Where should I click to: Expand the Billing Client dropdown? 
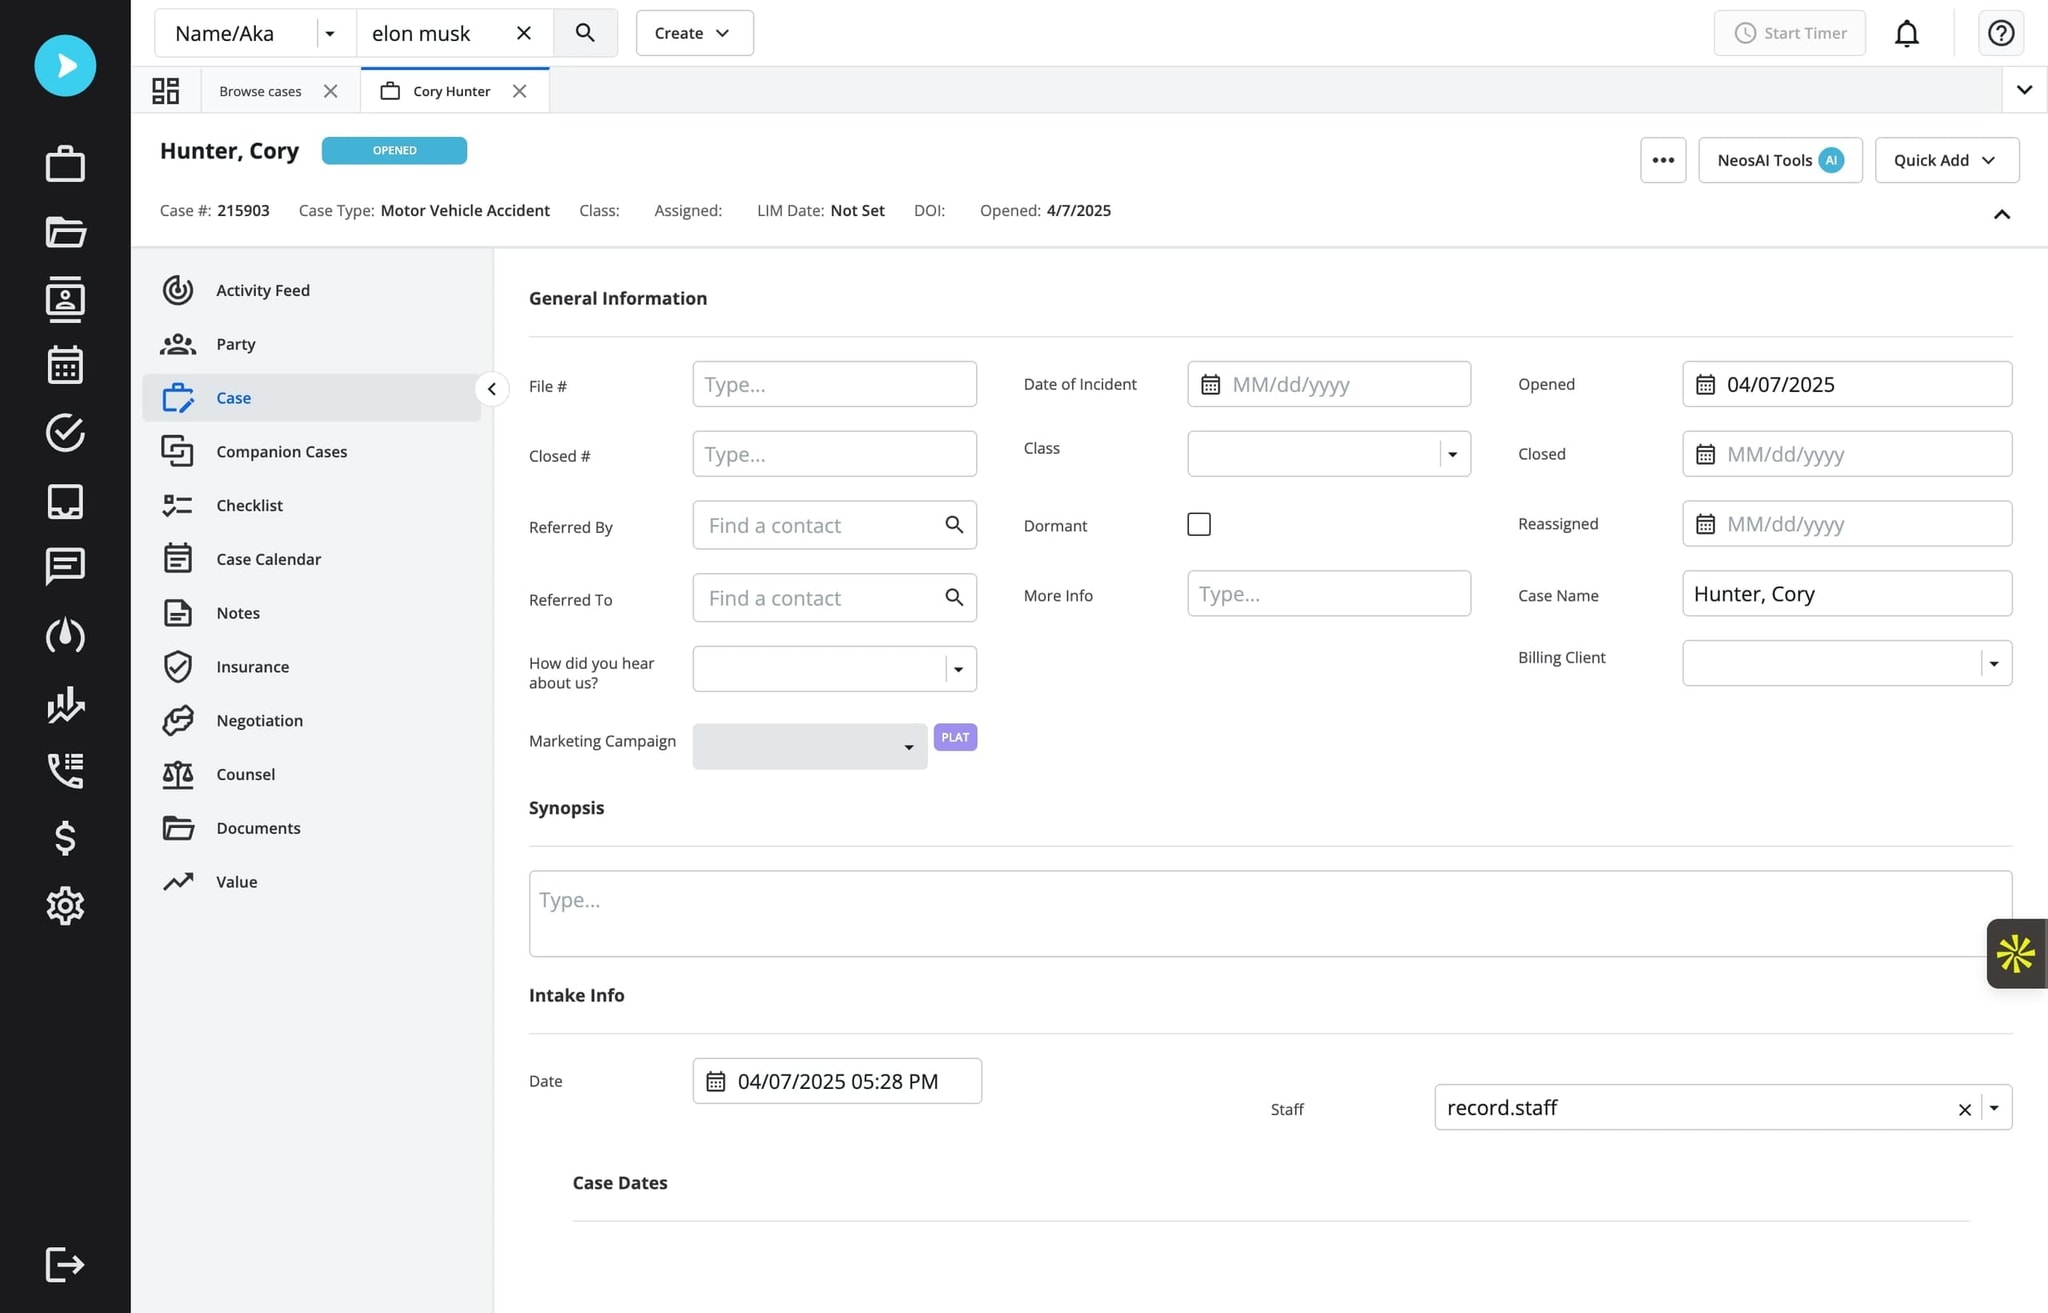tap(1994, 663)
